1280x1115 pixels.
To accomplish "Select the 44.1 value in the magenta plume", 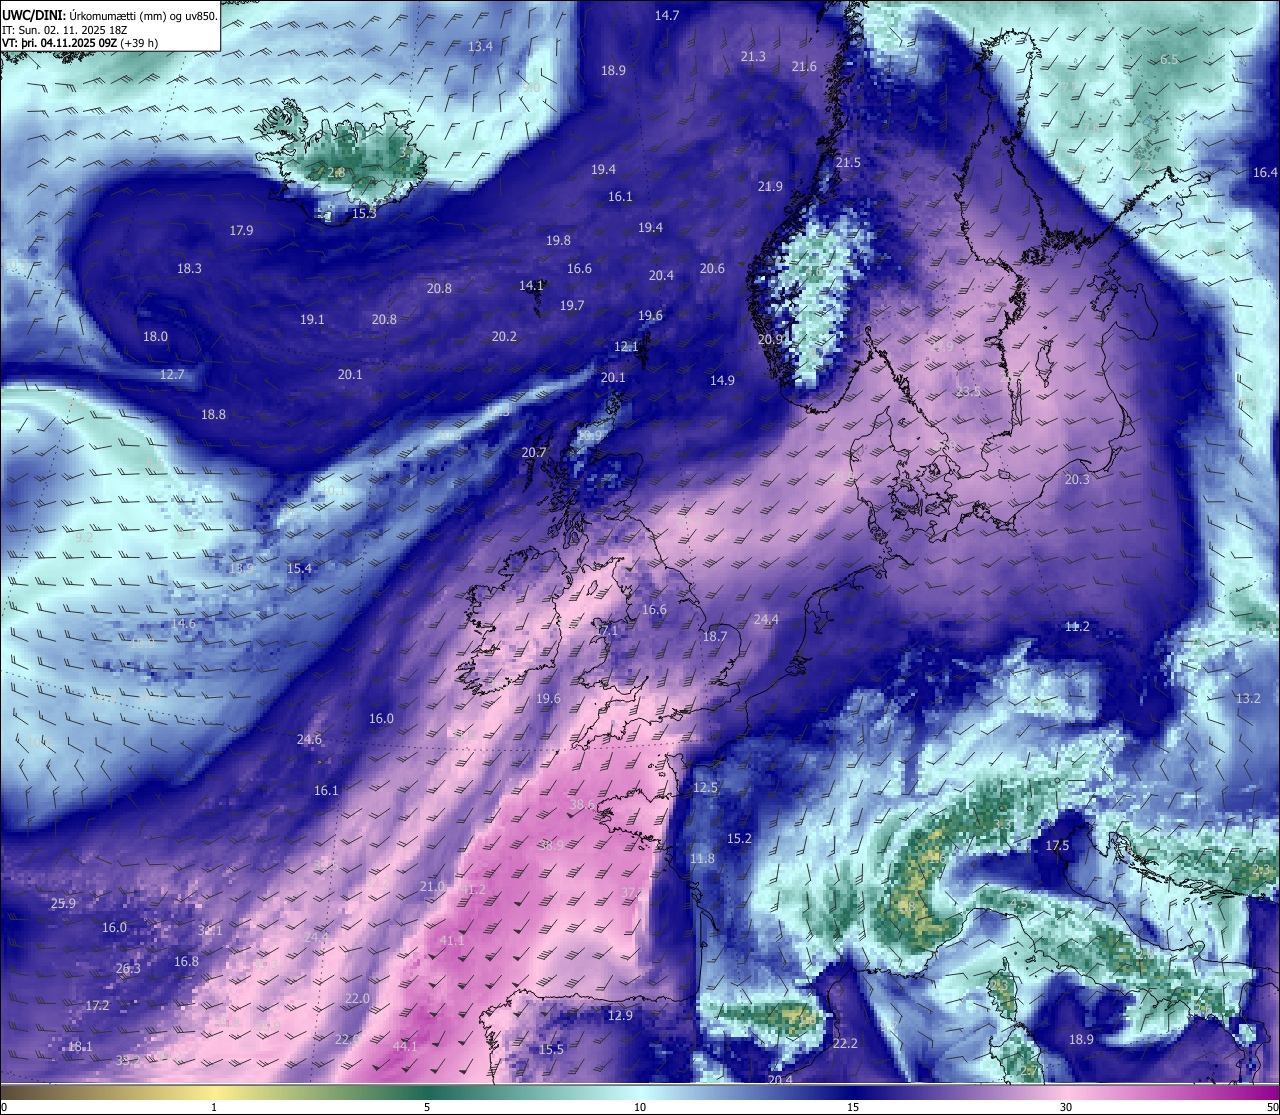I will (x=405, y=1046).
